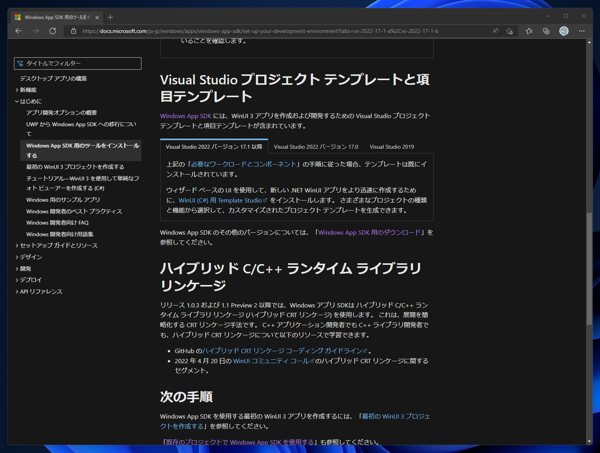Click the browser forward arrow
This screenshot has width=600, height=453.
[36, 31]
